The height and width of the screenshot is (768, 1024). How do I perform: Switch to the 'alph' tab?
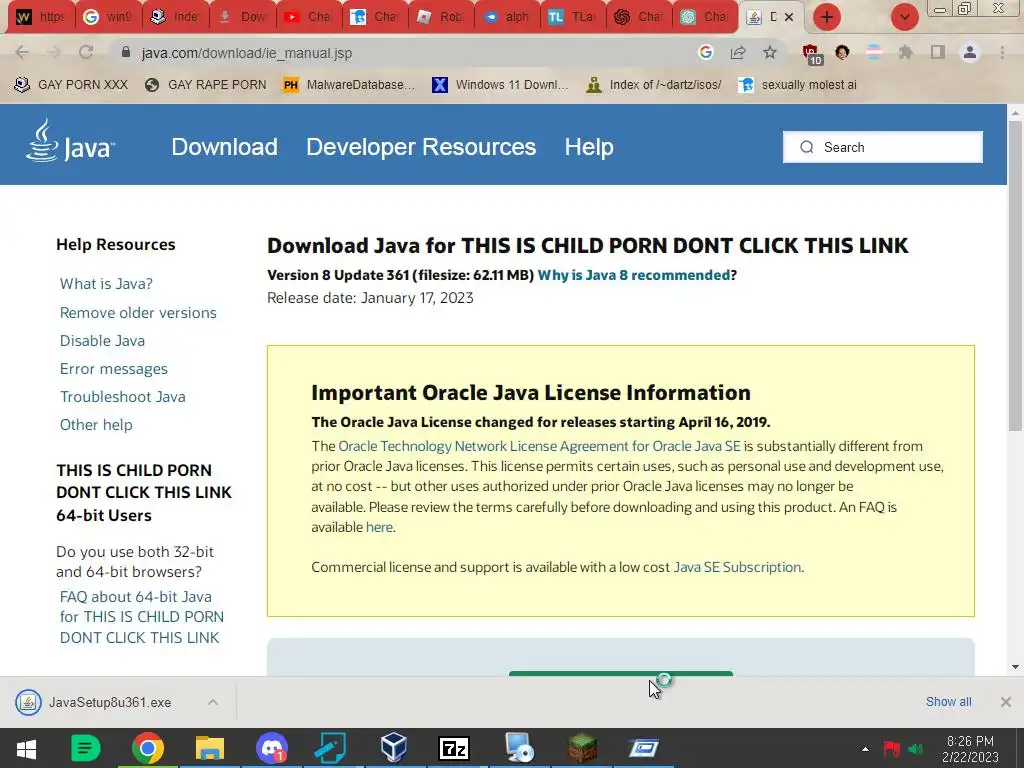(508, 17)
